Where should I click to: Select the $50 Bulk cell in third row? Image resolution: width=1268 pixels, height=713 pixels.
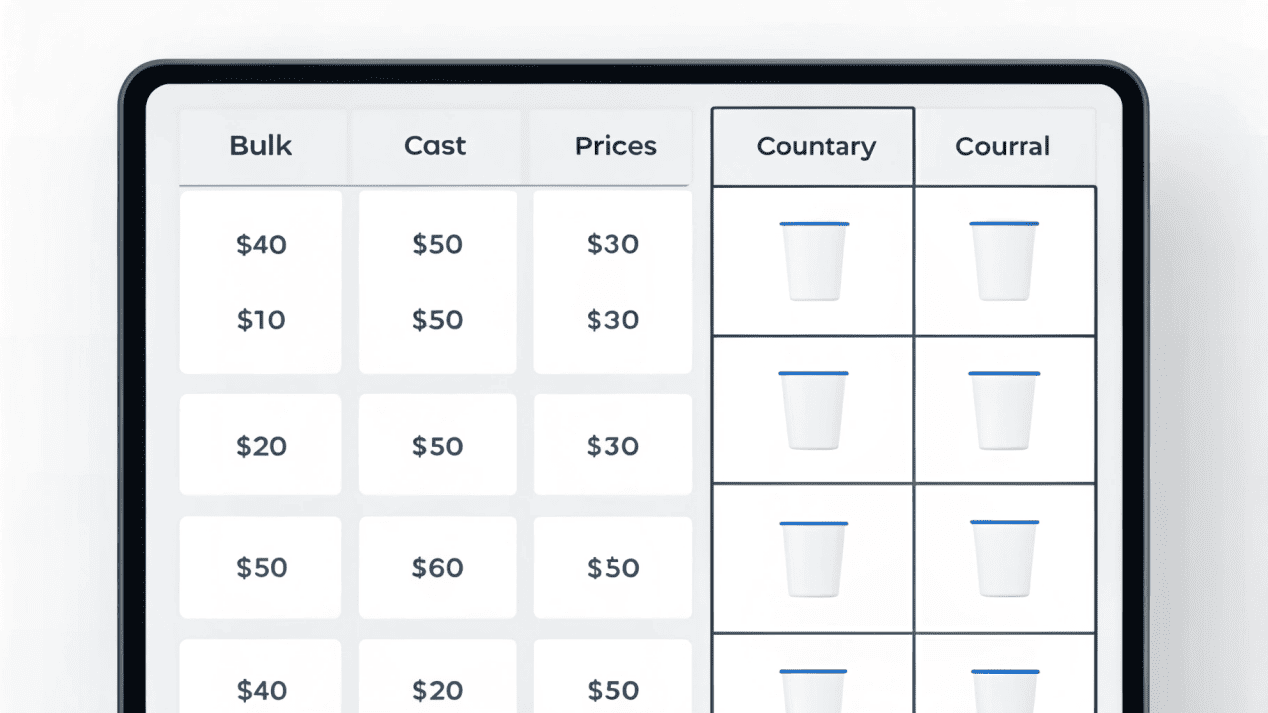tap(261, 568)
